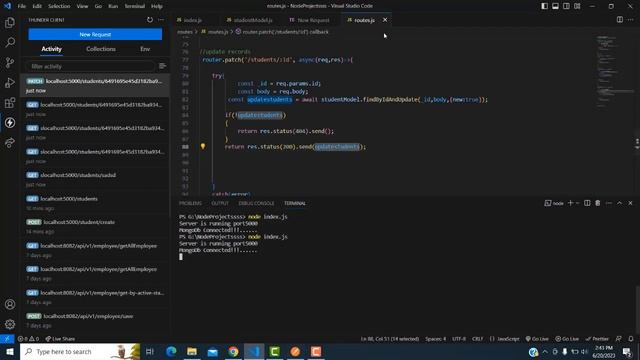Open the new terminal profile dropdown arrow

coord(577,203)
